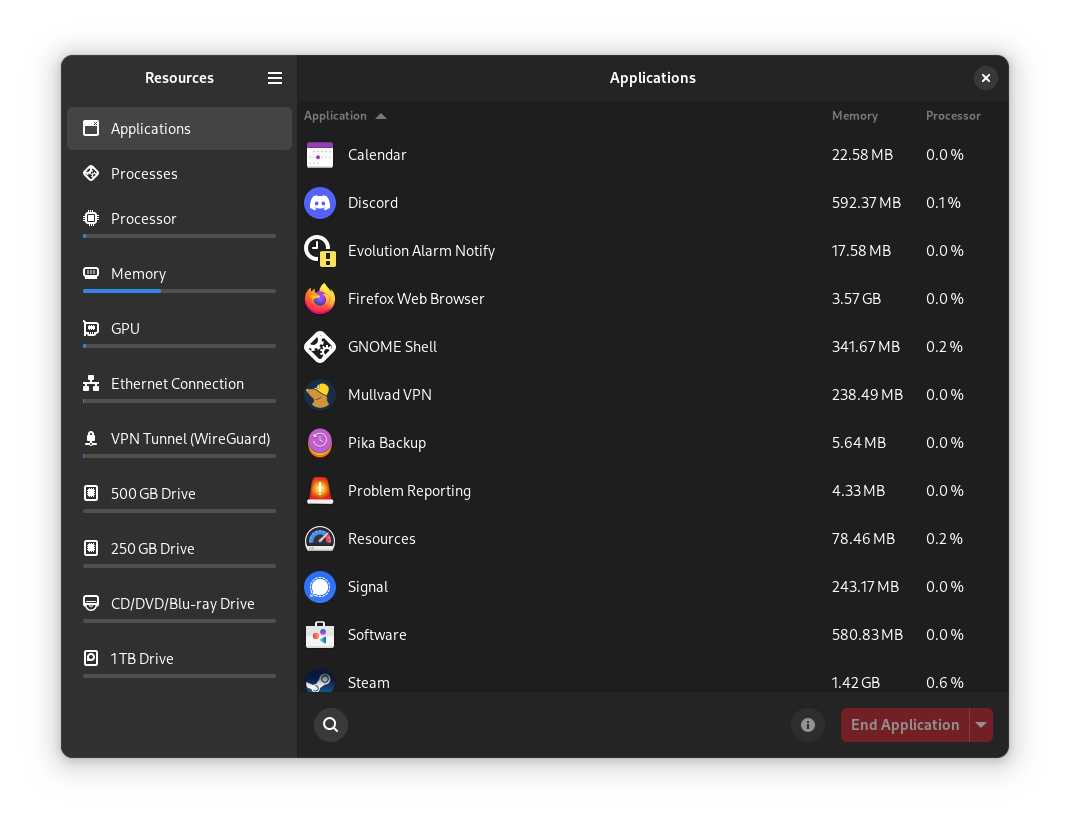Click the Memory sidebar icon
This screenshot has height=825, width=1070.
coord(92,273)
